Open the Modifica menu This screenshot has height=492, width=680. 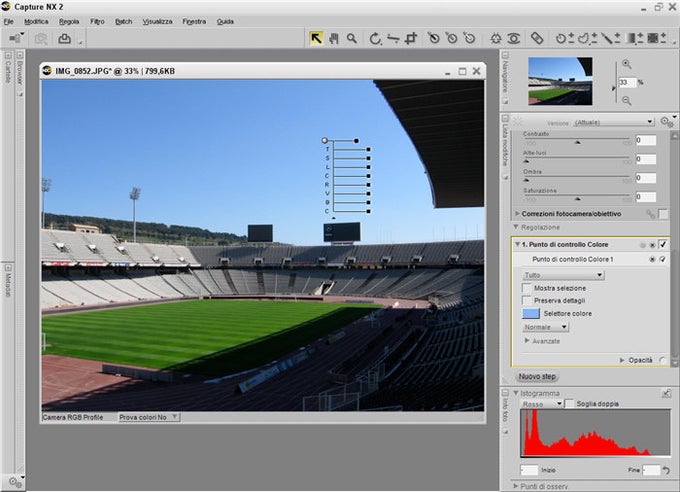36,21
